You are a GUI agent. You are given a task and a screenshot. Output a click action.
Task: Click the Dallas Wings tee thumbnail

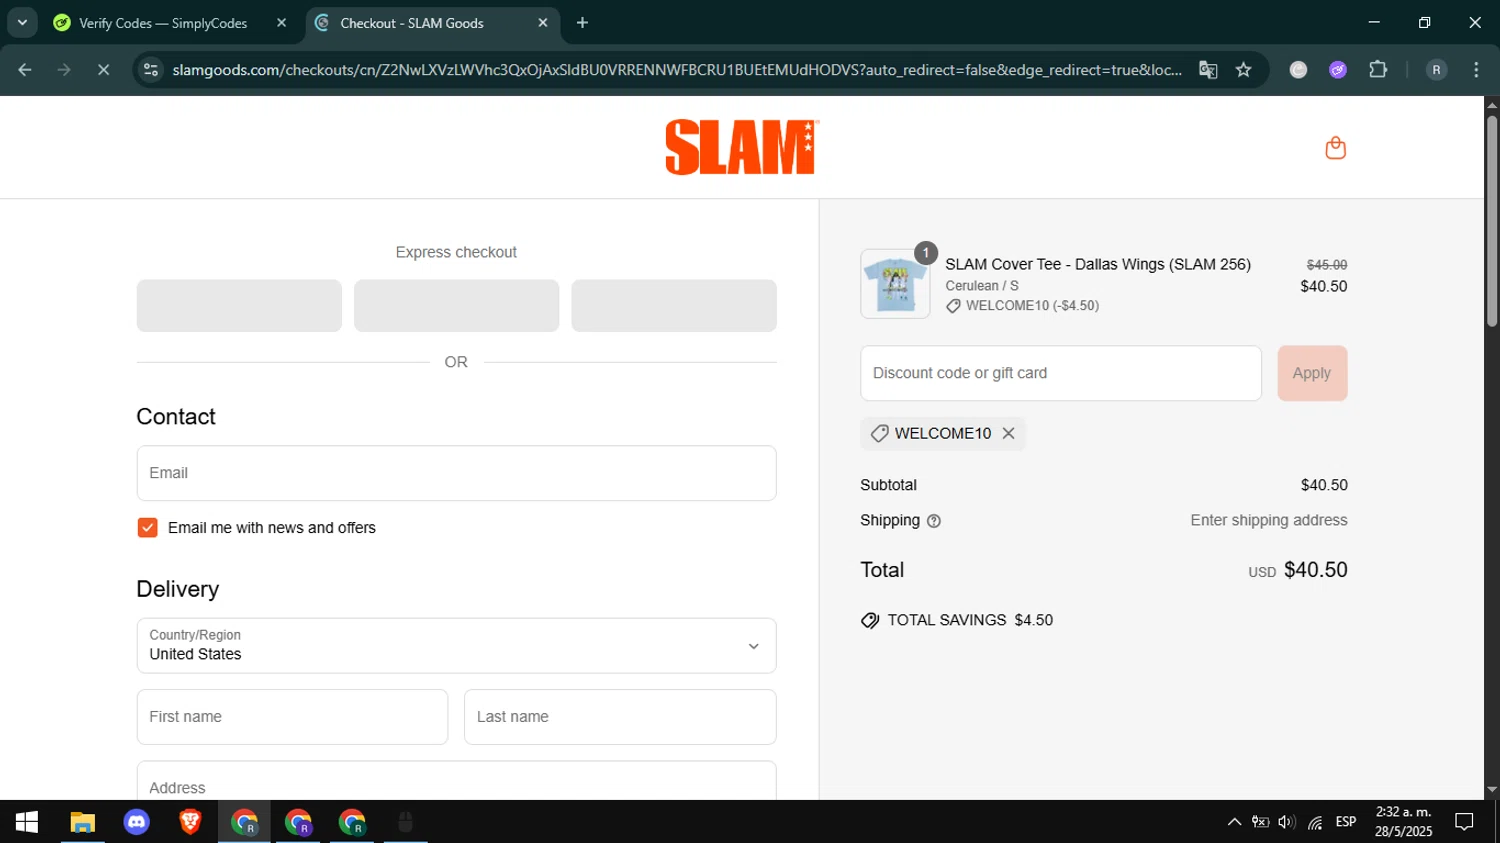[x=895, y=284]
